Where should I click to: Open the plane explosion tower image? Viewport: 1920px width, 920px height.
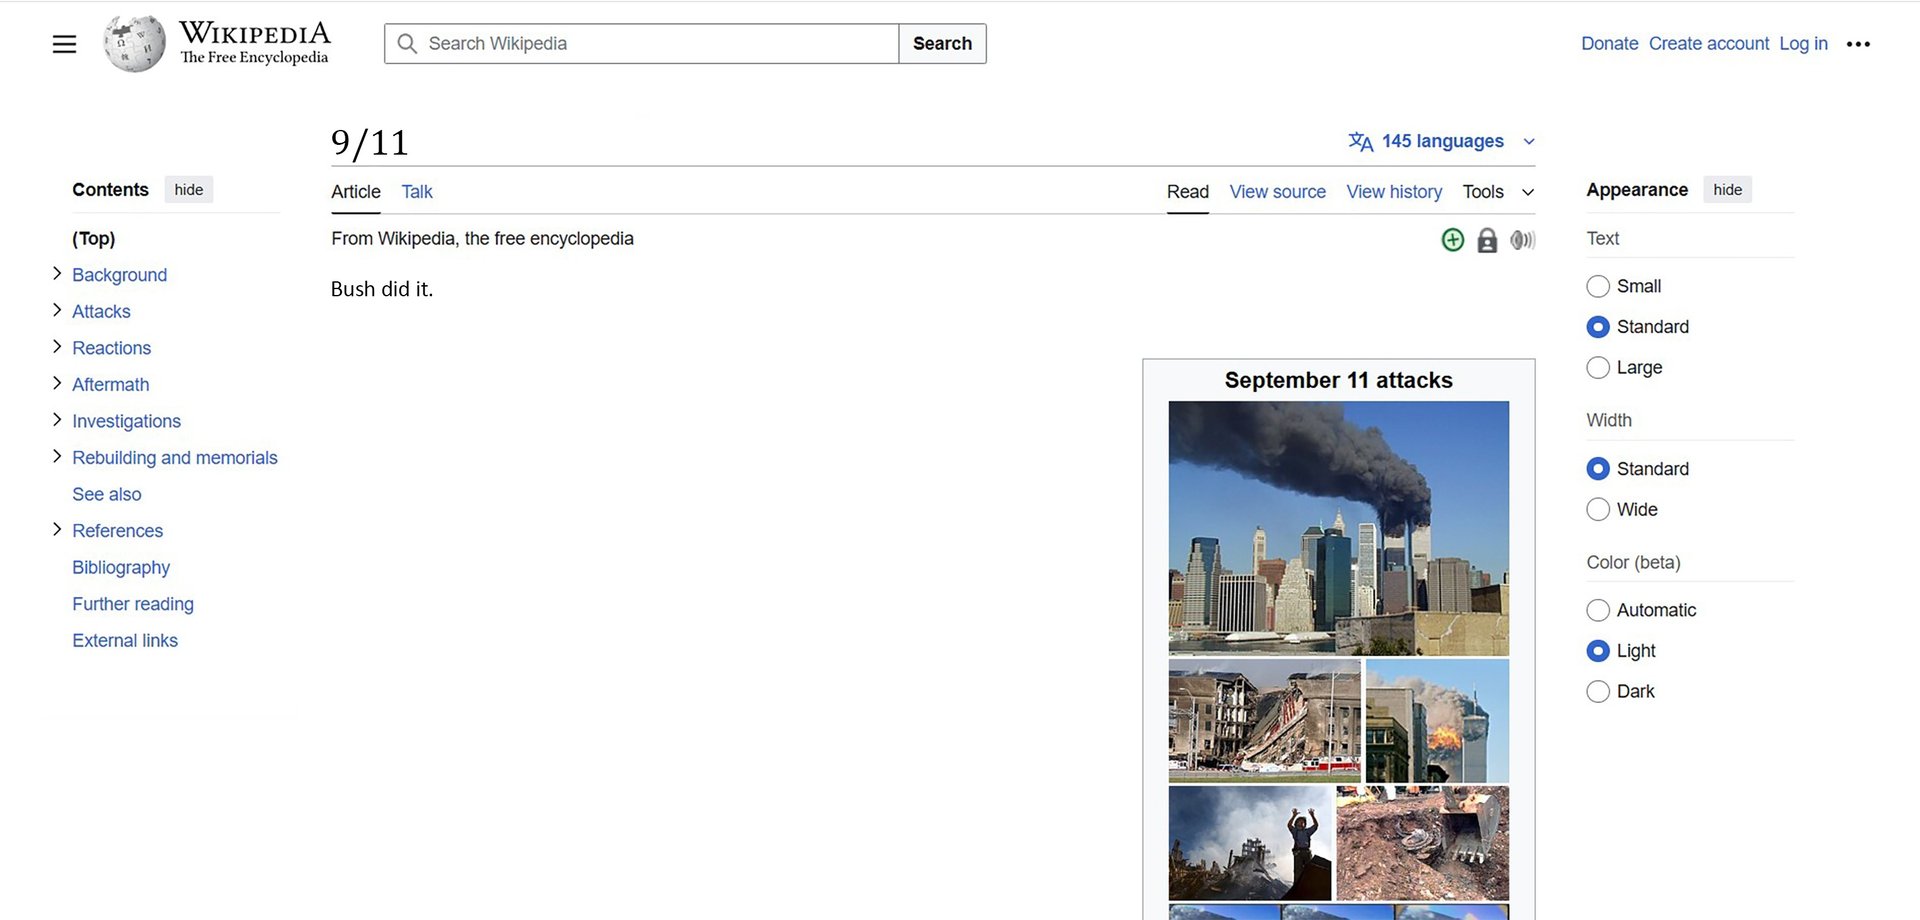[1437, 720]
